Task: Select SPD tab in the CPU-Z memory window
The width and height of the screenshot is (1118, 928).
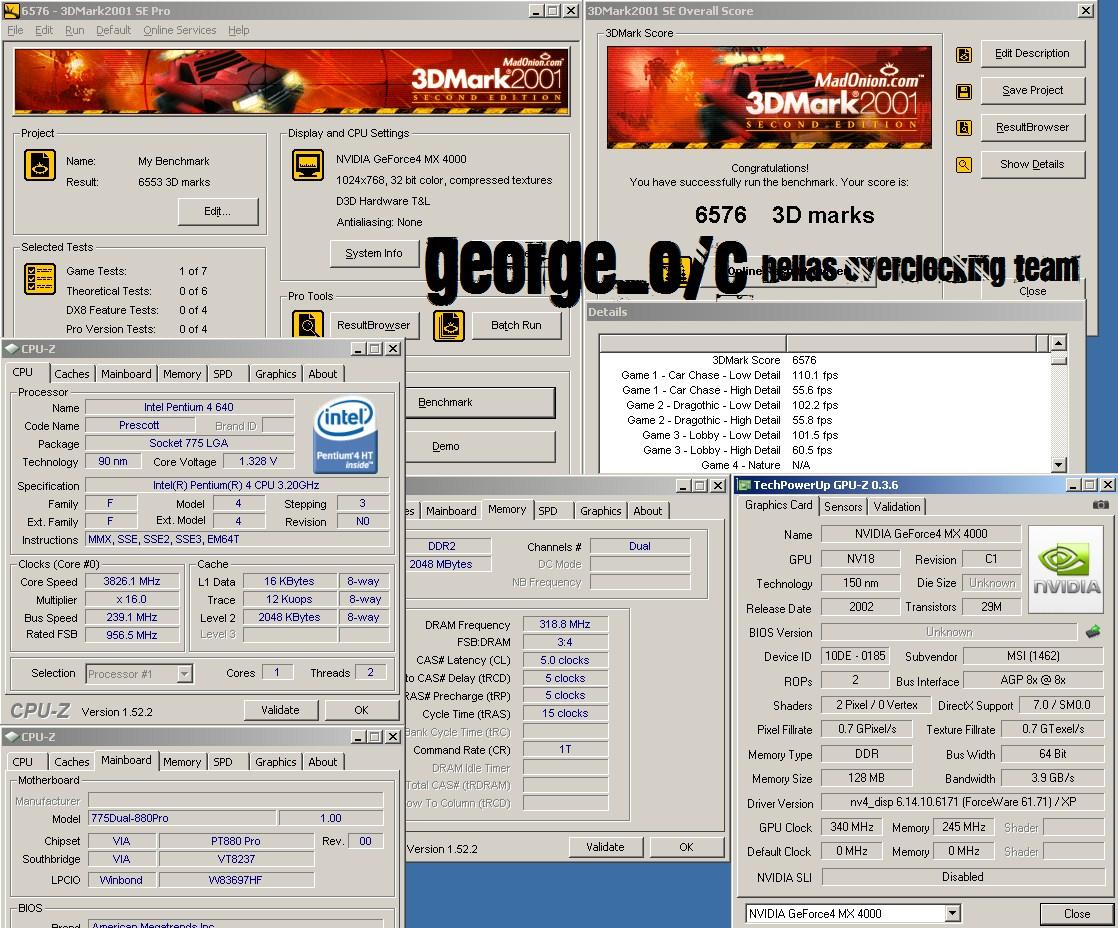Action: point(548,510)
